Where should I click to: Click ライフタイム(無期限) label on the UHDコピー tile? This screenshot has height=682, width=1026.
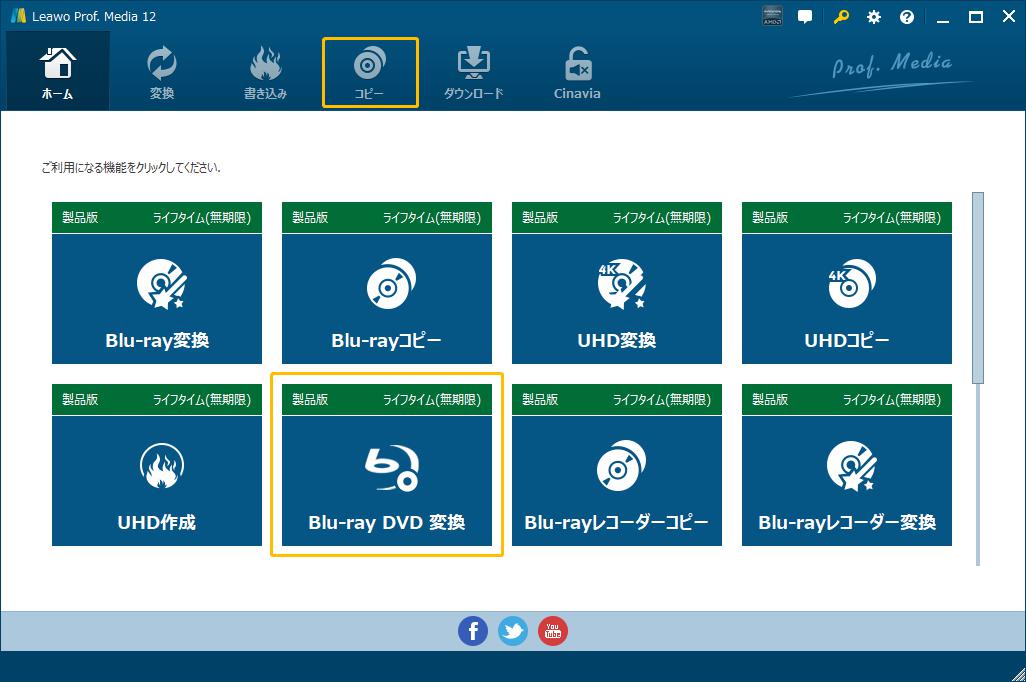(892, 217)
